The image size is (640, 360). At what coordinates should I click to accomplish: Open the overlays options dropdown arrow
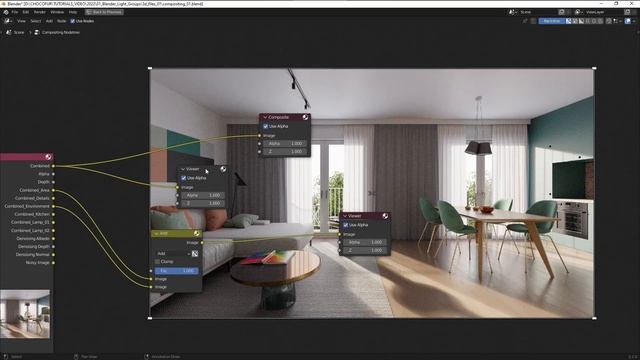click(634, 21)
